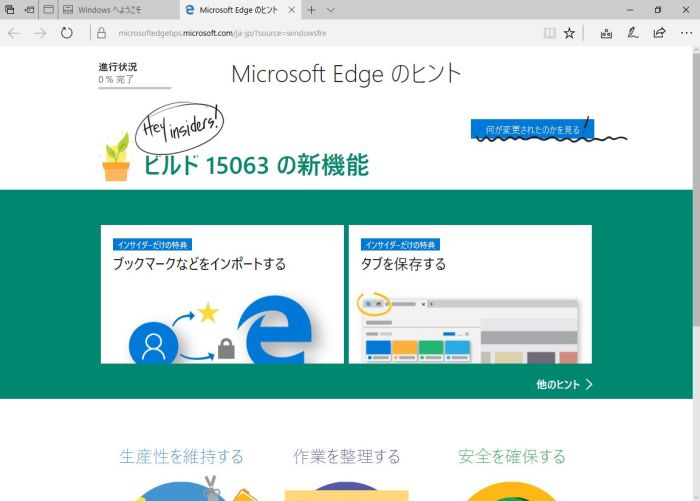Click the 何が変更されたのかを見る button
This screenshot has width=700, height=501.
pyautogui.click(x=532, y=129)
